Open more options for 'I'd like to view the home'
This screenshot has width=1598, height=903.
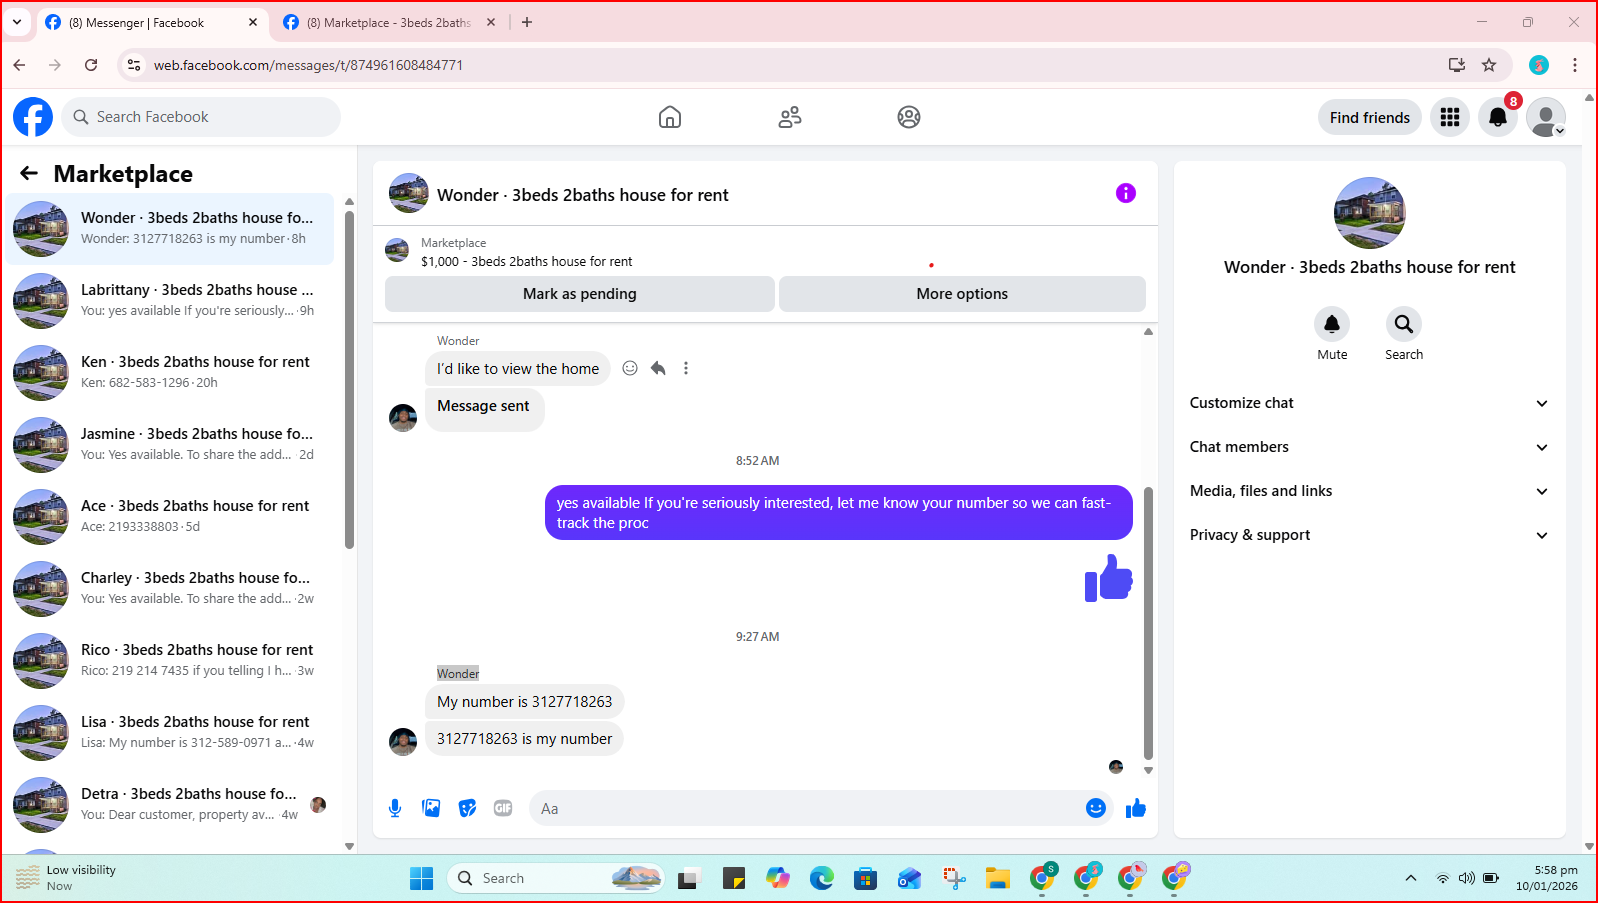[686, 368]
